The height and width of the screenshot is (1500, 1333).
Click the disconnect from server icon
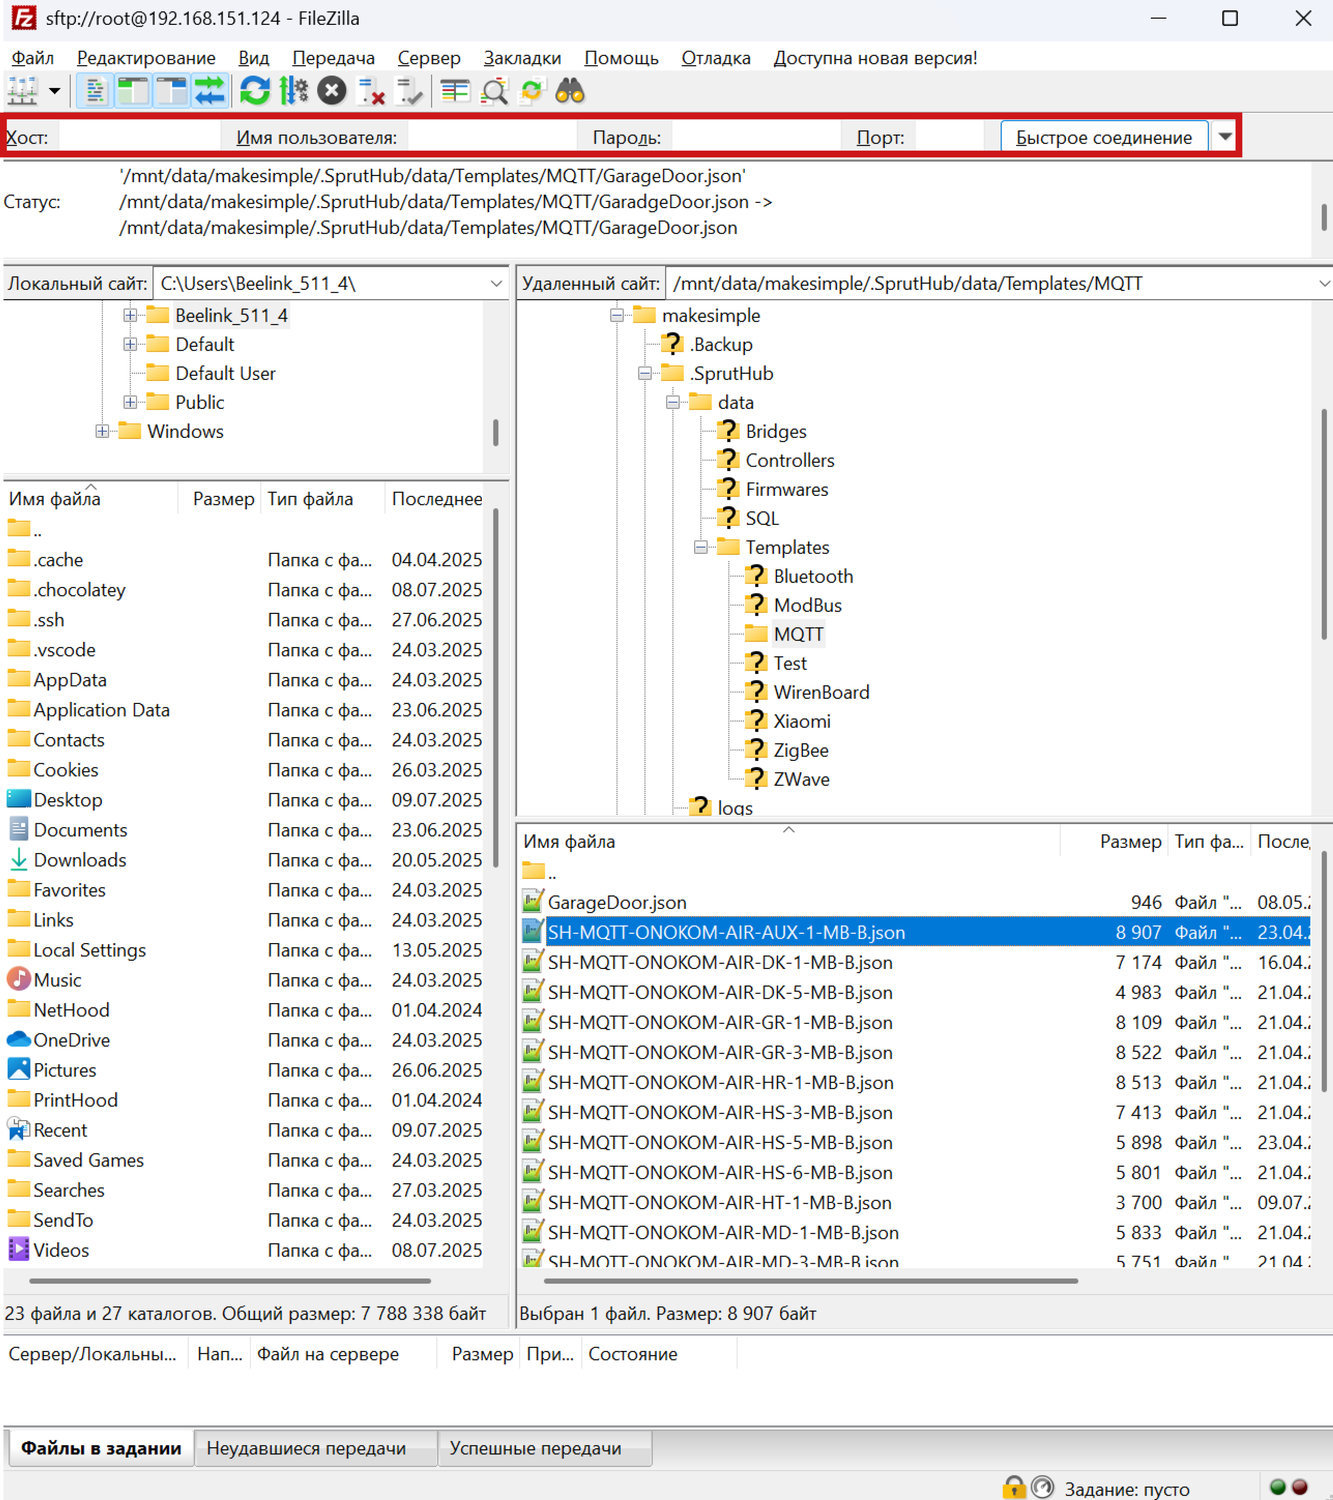371,92
